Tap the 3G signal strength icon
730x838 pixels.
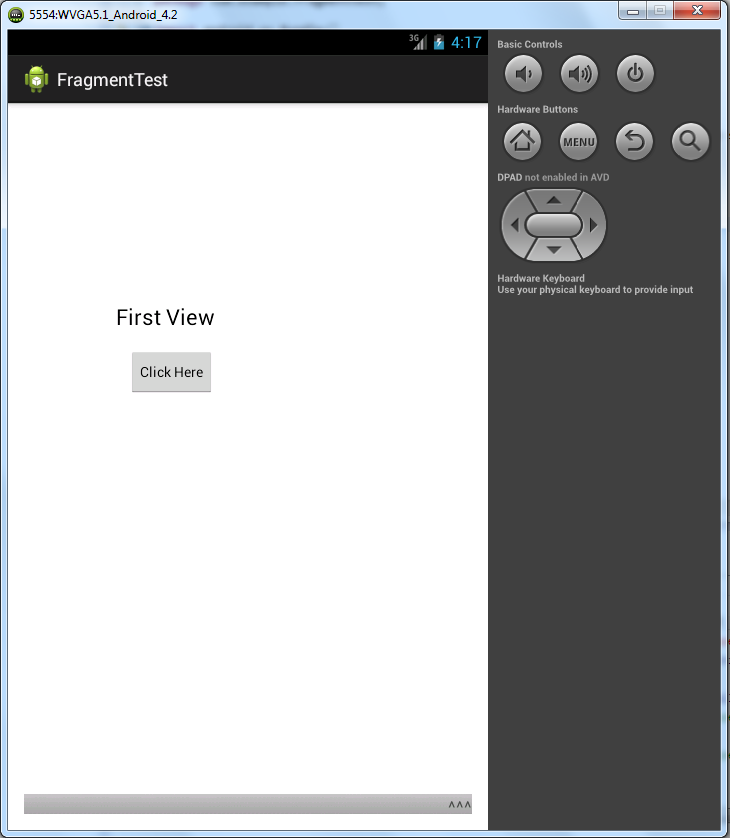418,42
